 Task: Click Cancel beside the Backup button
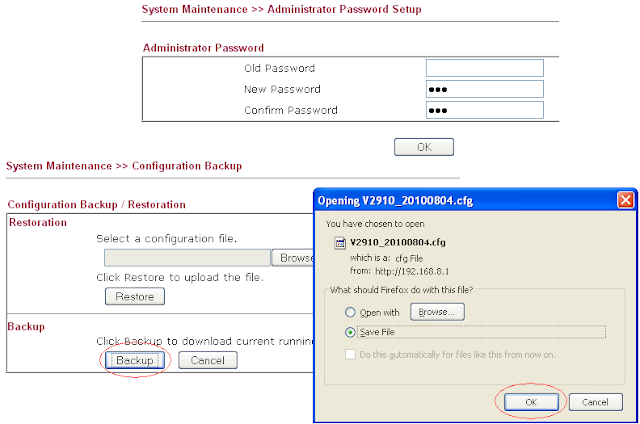208,360
